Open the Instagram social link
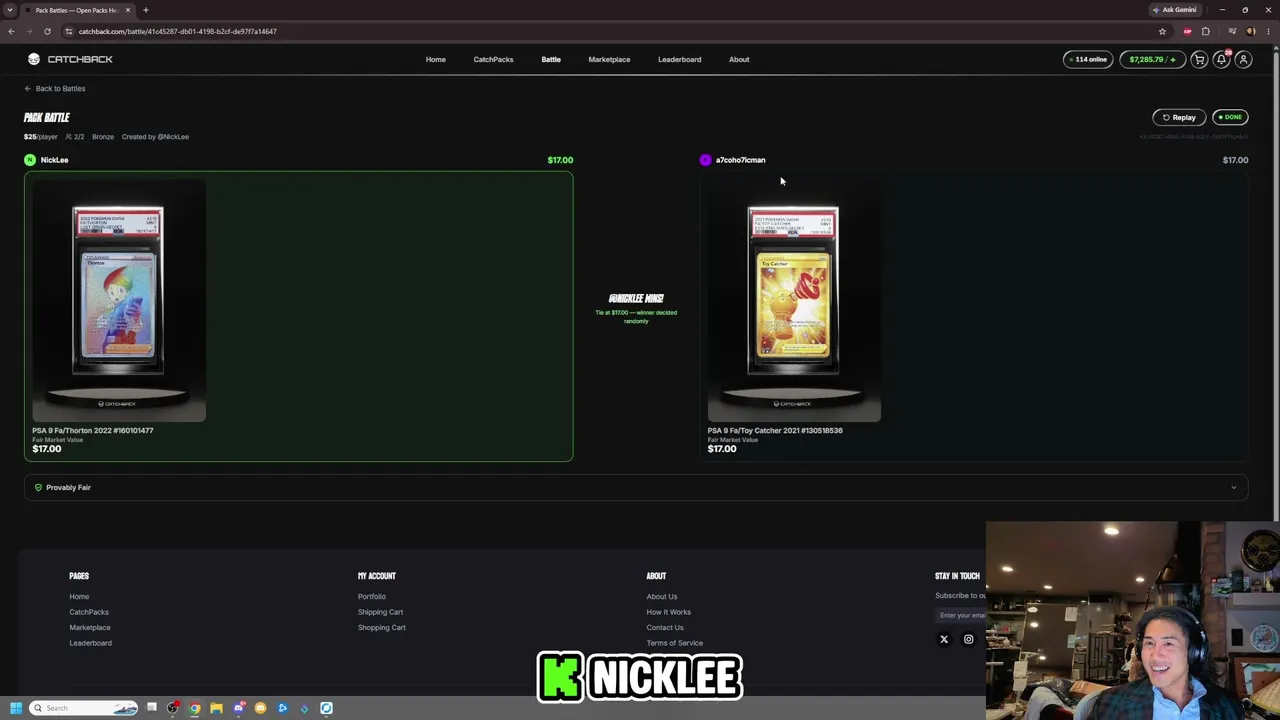This screenshot has width=1280, height=720. tap(968, 639)
